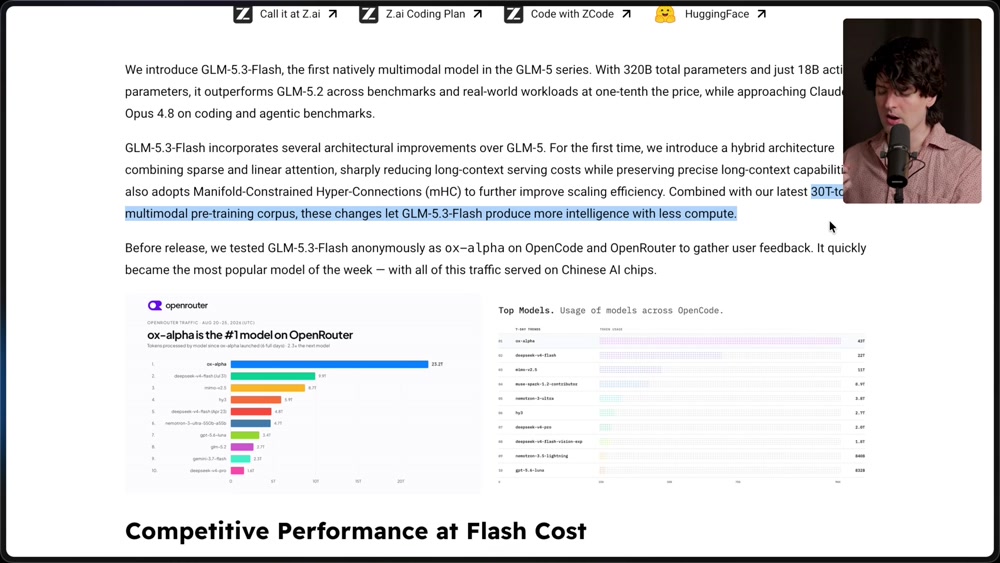Open the Code with ZCode link

[572, 14]
